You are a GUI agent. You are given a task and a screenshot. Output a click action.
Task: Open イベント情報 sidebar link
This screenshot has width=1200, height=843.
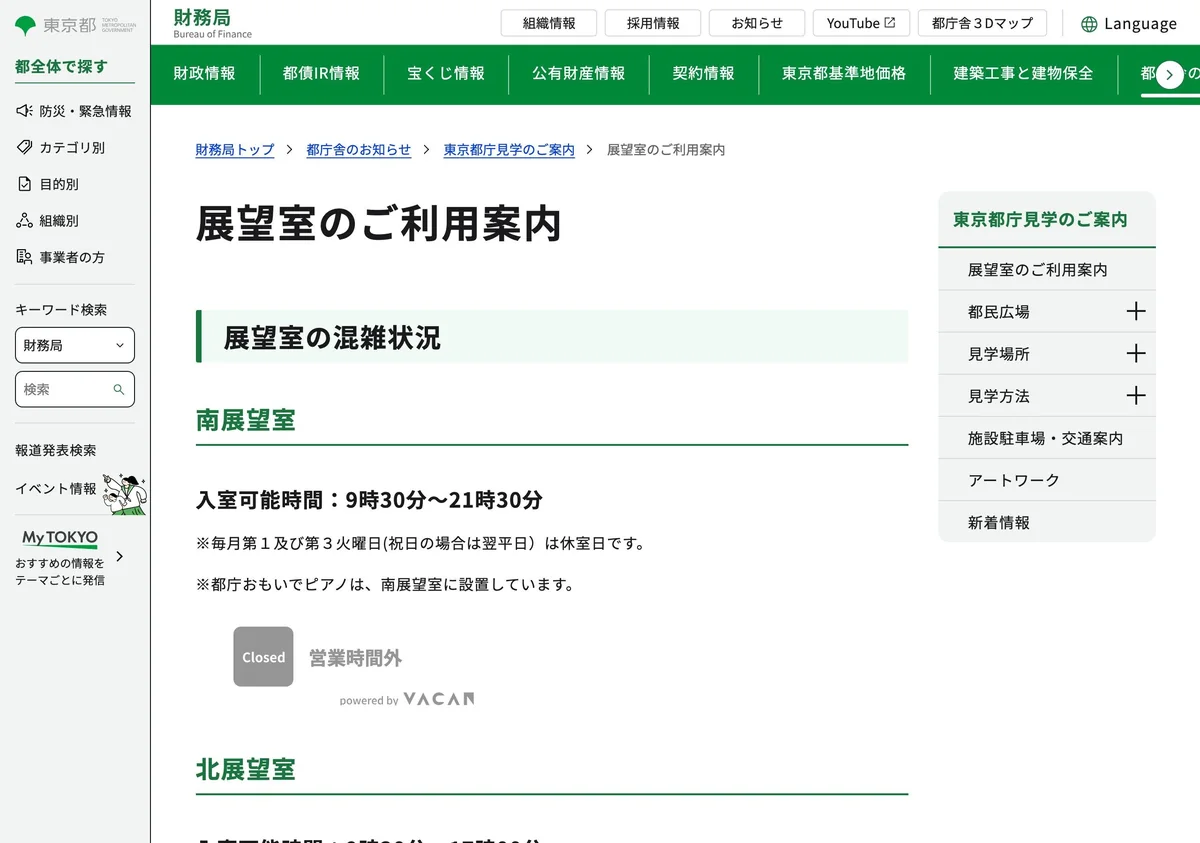tap(56, 489)
